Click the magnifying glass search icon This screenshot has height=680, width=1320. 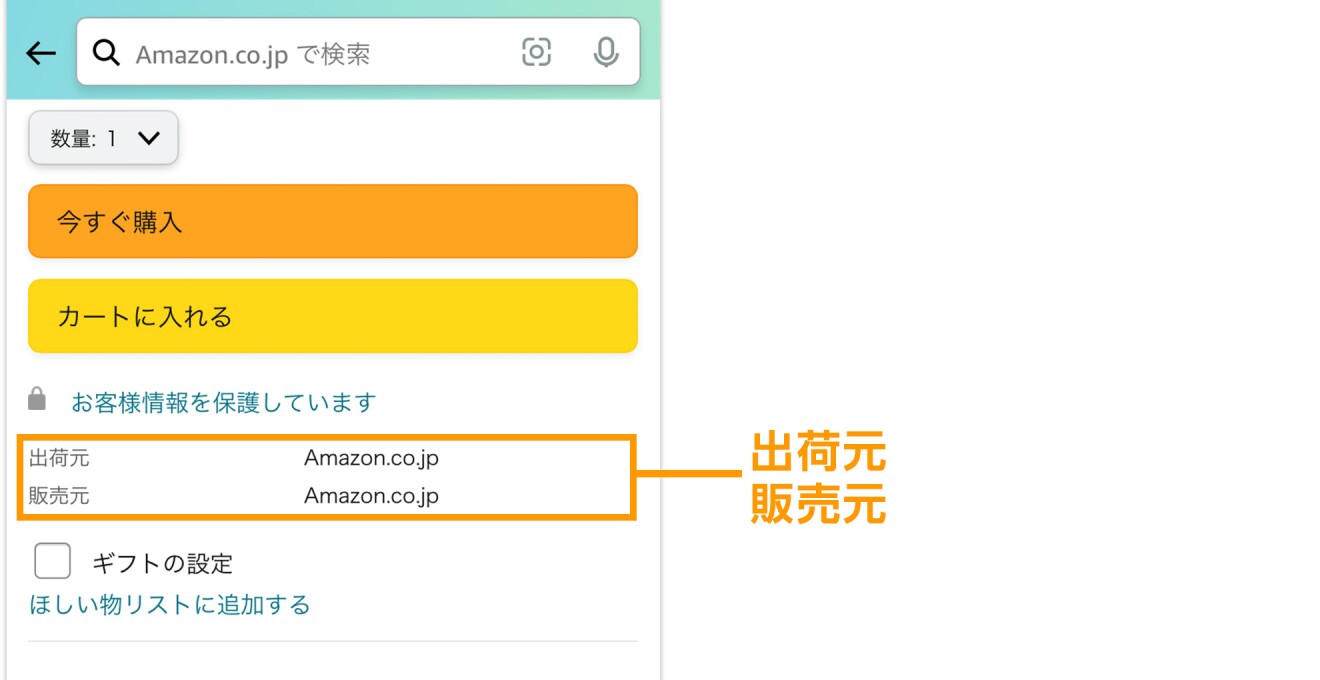click(x=106, y=53)
